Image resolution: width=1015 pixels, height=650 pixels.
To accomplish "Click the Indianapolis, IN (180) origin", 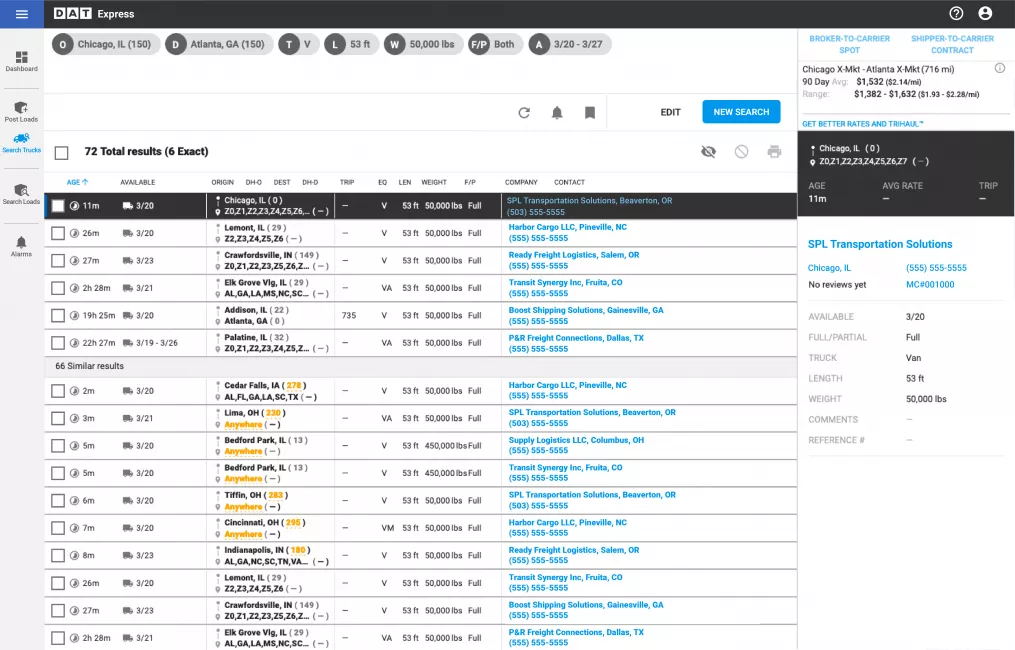I will (x=267, y=550).
